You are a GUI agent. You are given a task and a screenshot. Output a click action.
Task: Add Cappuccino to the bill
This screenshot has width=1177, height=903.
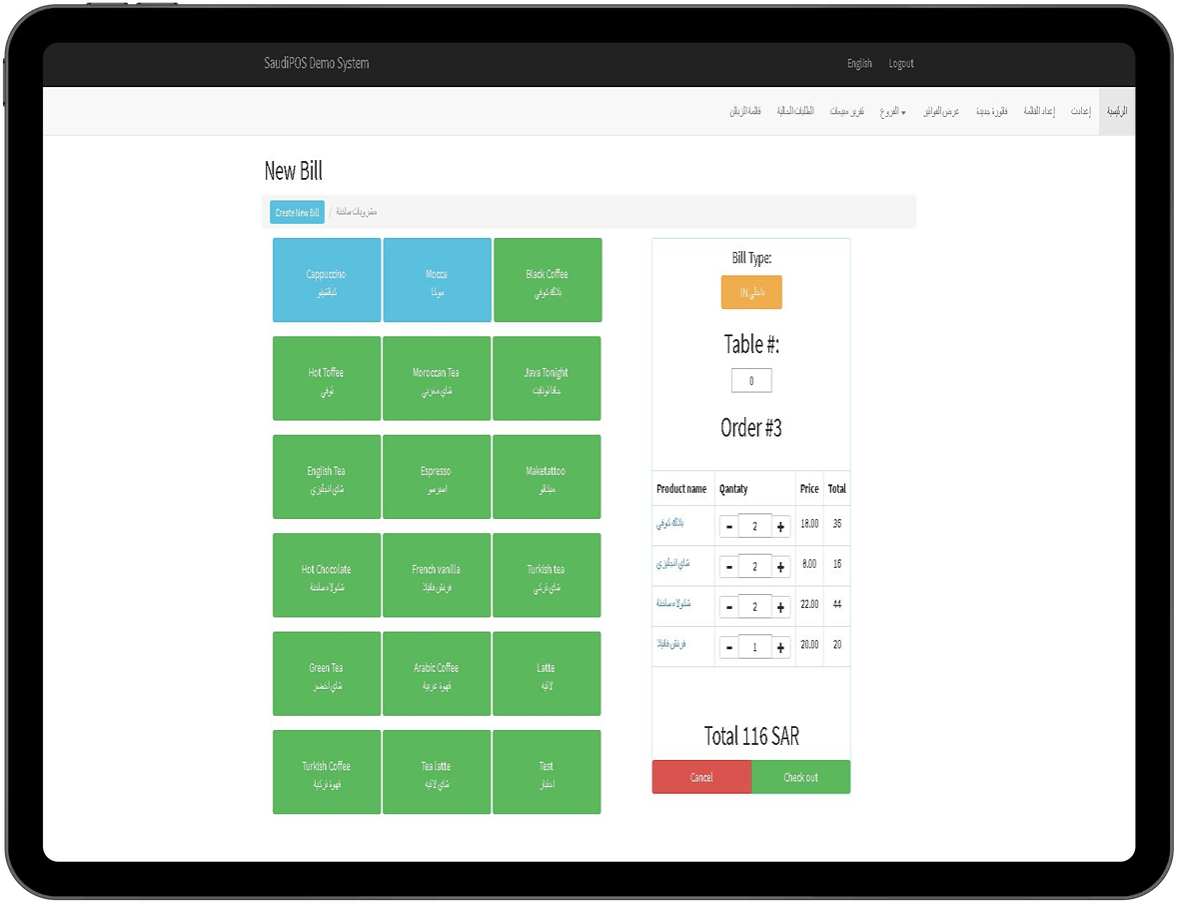click(326, 280)
